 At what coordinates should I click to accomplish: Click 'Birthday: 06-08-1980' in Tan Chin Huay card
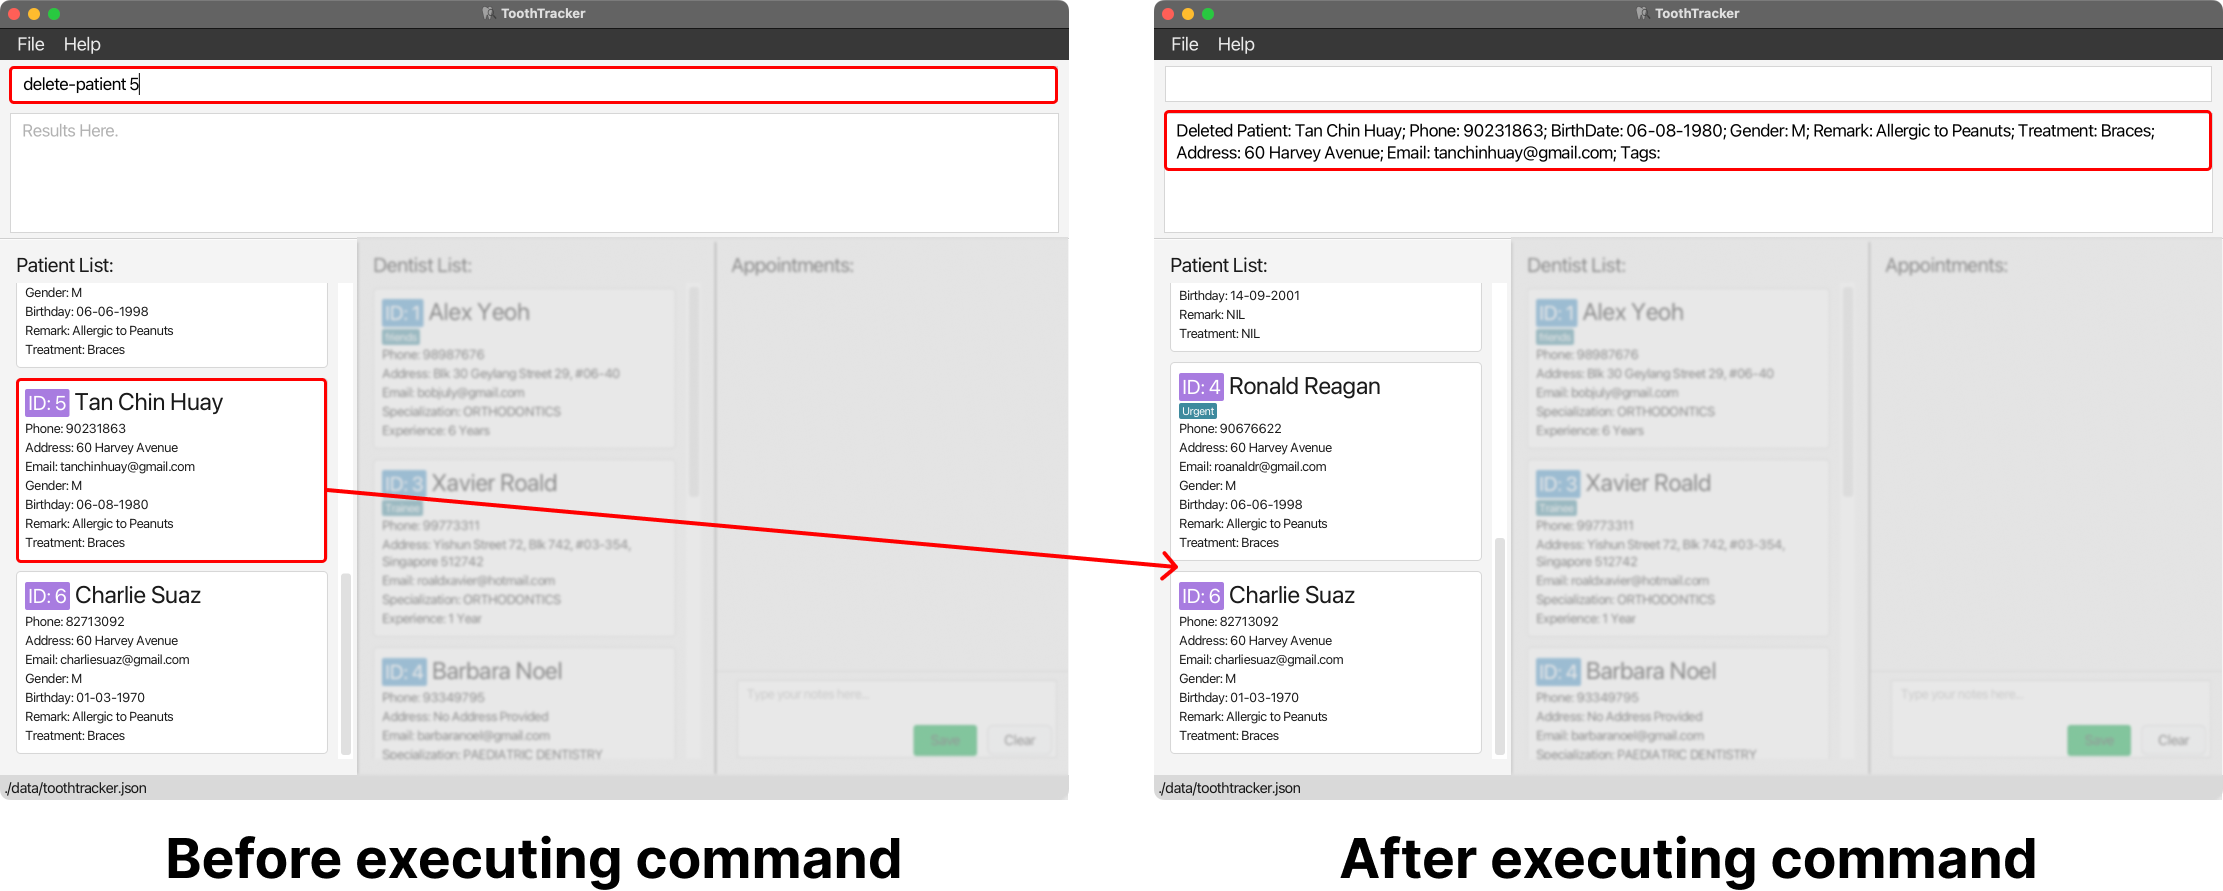coord(87,505)
